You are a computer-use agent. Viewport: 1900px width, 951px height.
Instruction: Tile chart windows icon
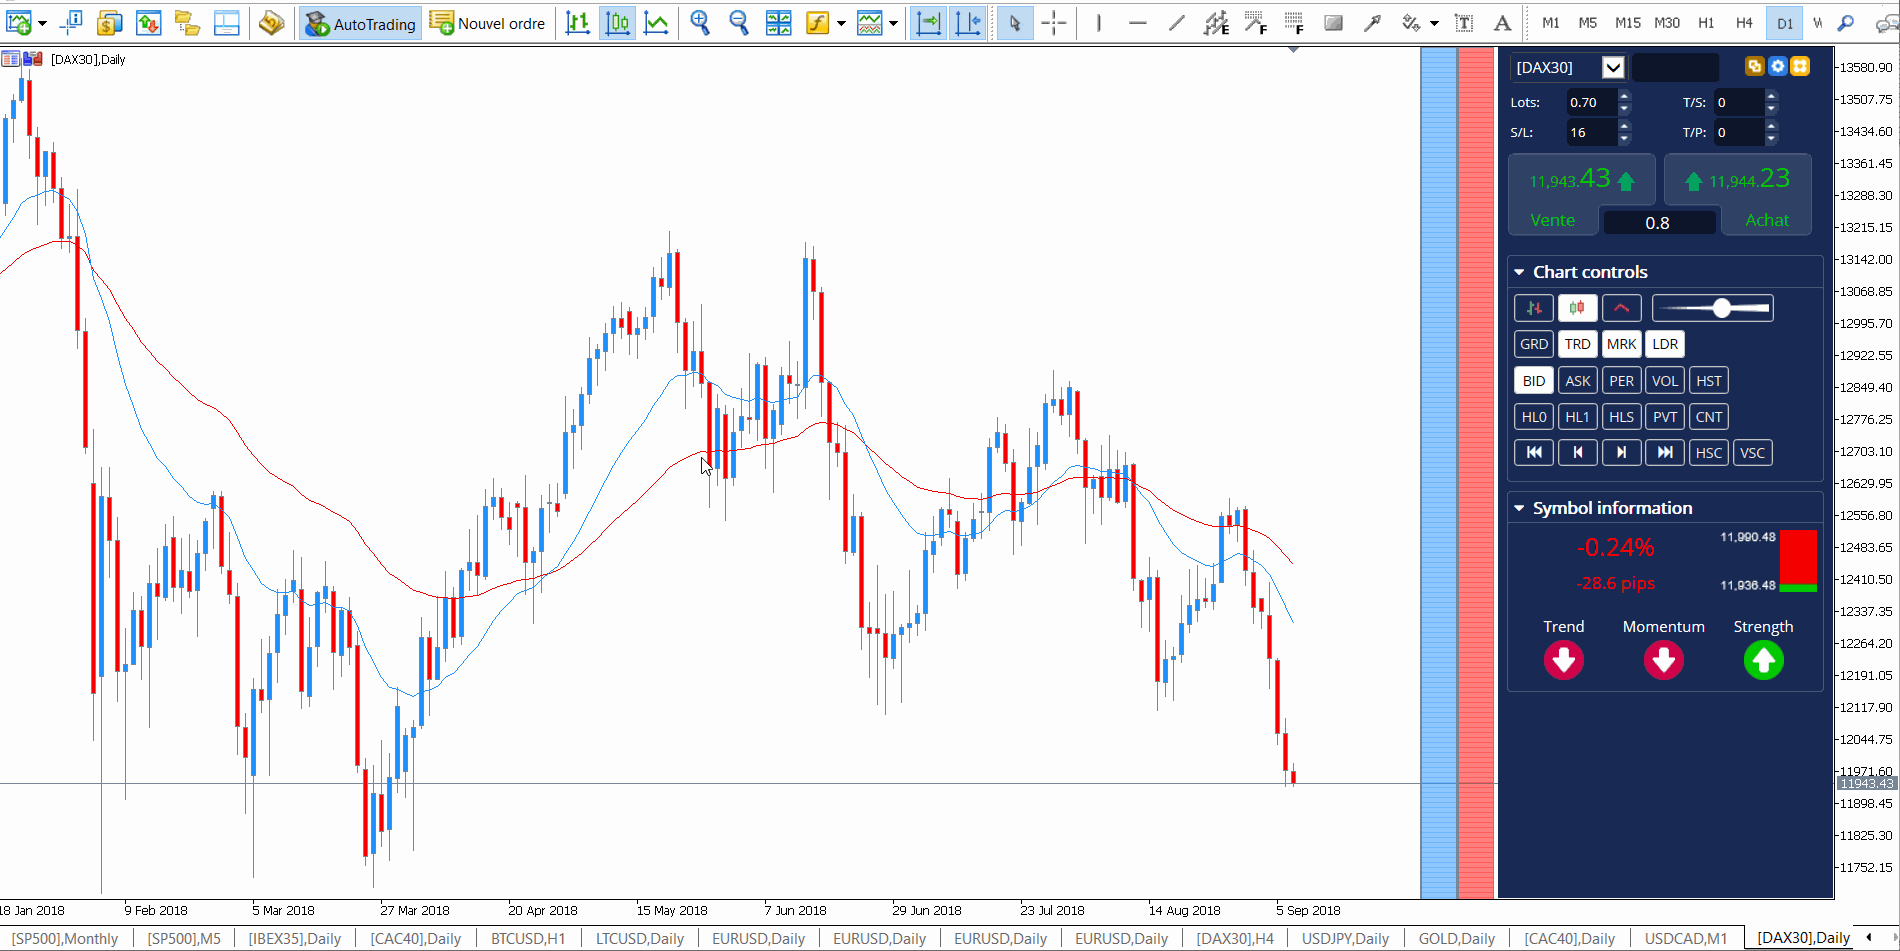(778, 22)
